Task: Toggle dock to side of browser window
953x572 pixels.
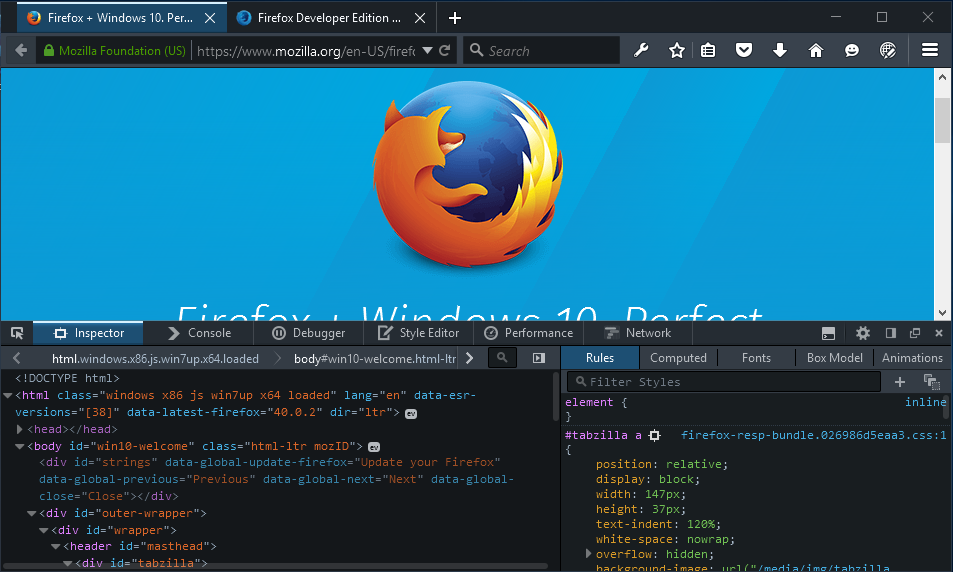Action: (890, 333)
